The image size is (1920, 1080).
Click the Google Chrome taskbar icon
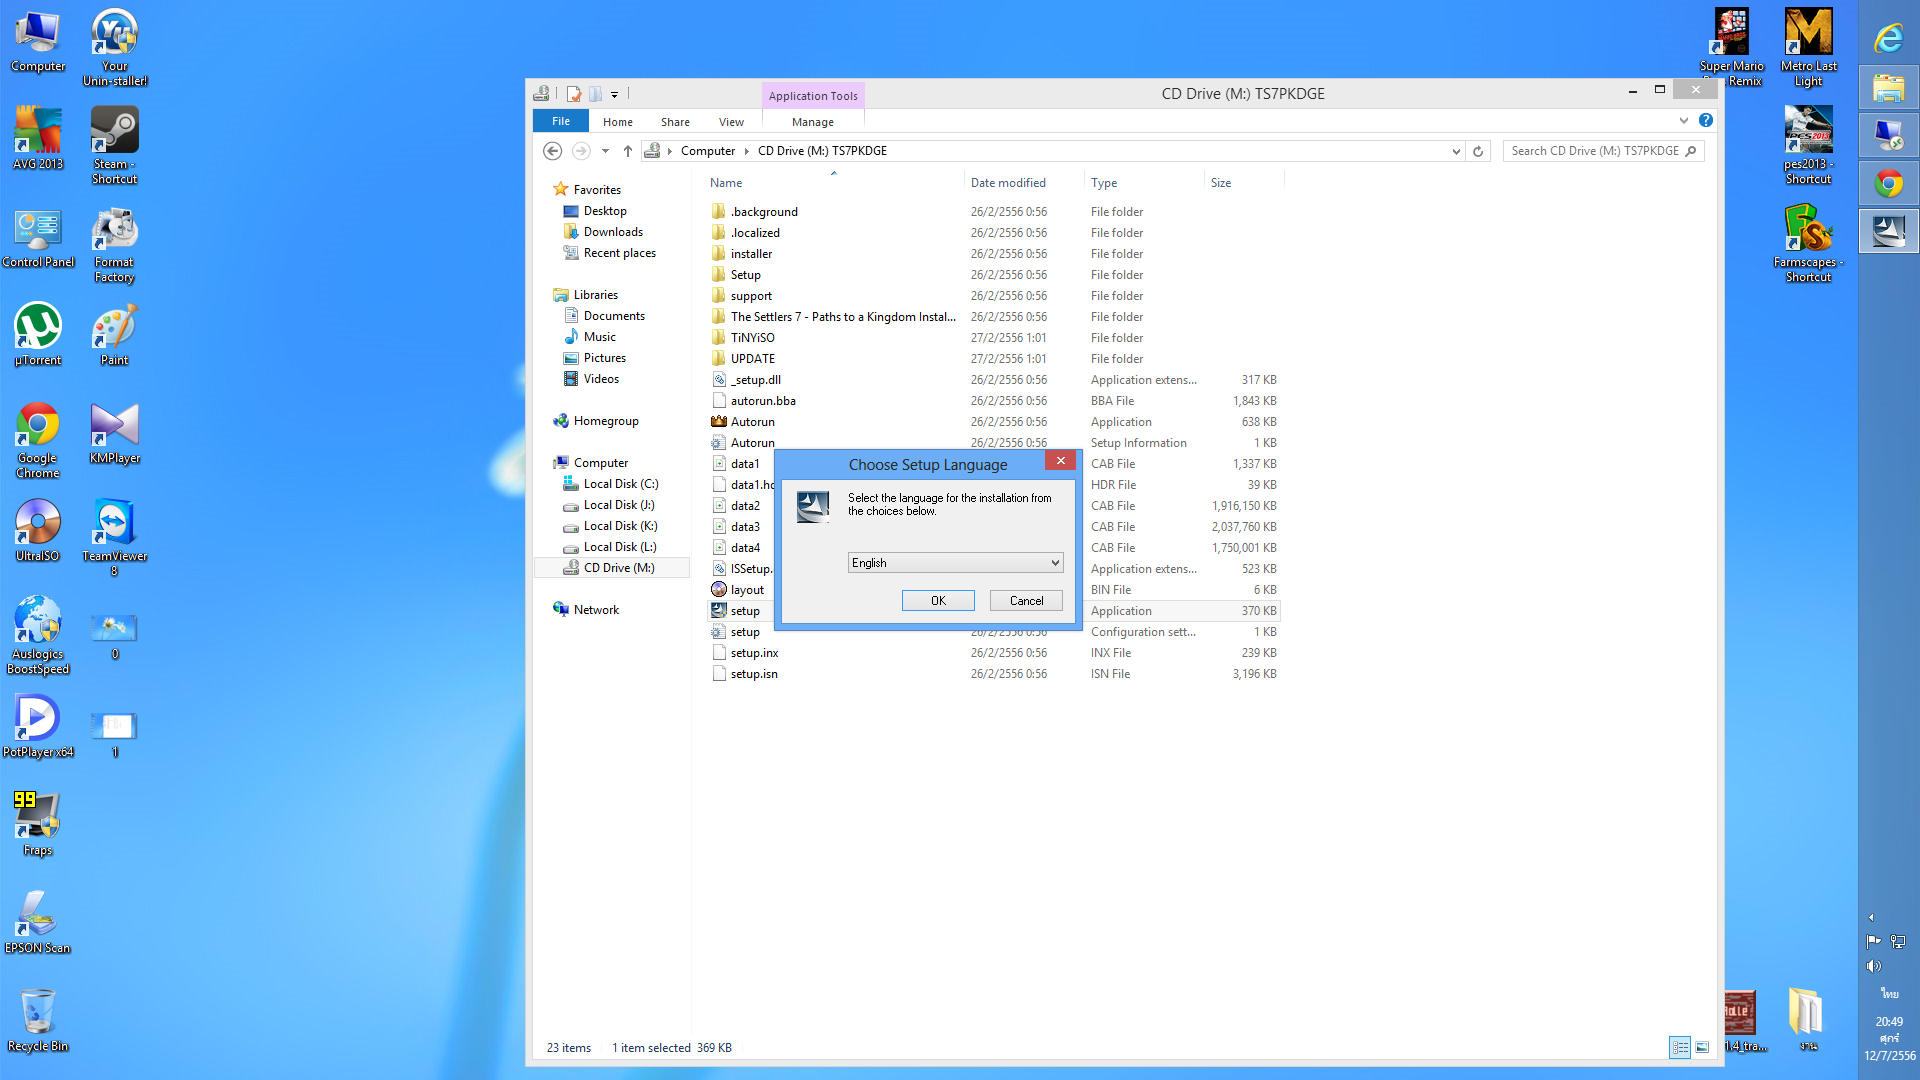pyautogui.click(x=1888, y=184)
